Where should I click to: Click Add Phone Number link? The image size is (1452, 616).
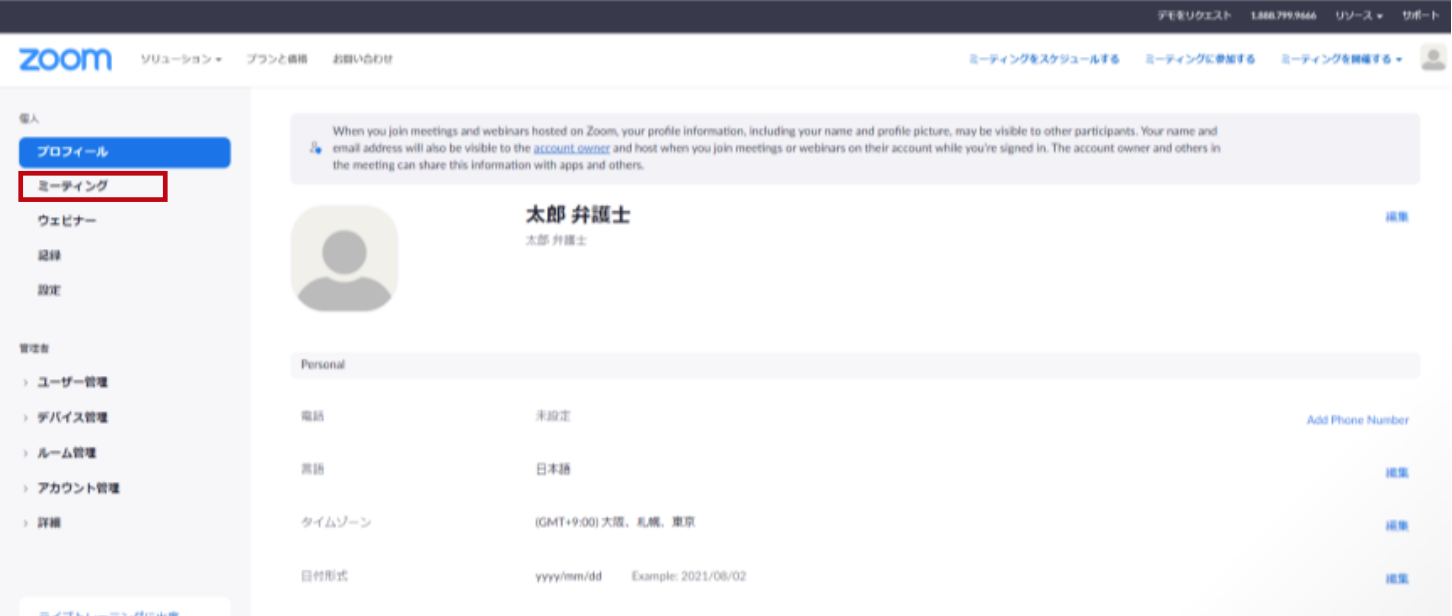tap(1357, 420)
